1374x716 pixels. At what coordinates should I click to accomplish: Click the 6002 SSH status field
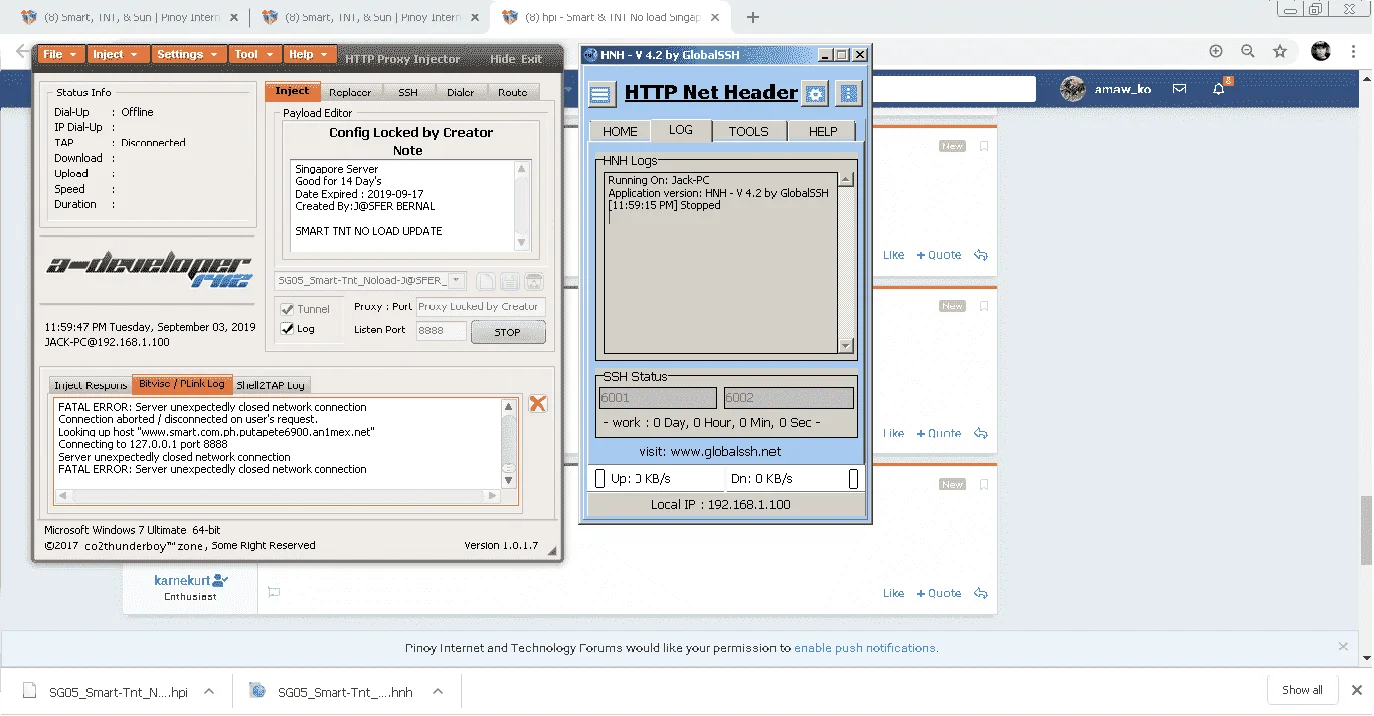pyautogui.click(x=789, y=398)
